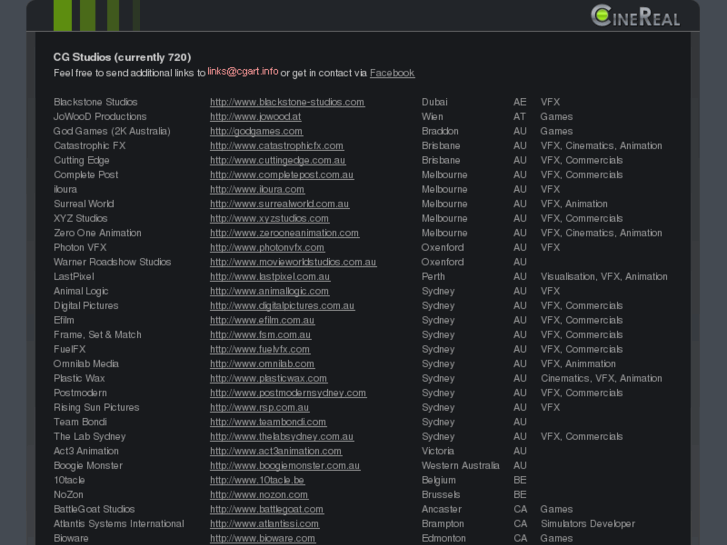Click the 'Dubai' city cell
This screenshot has width=727, height=545.
(x=434, y=102)
